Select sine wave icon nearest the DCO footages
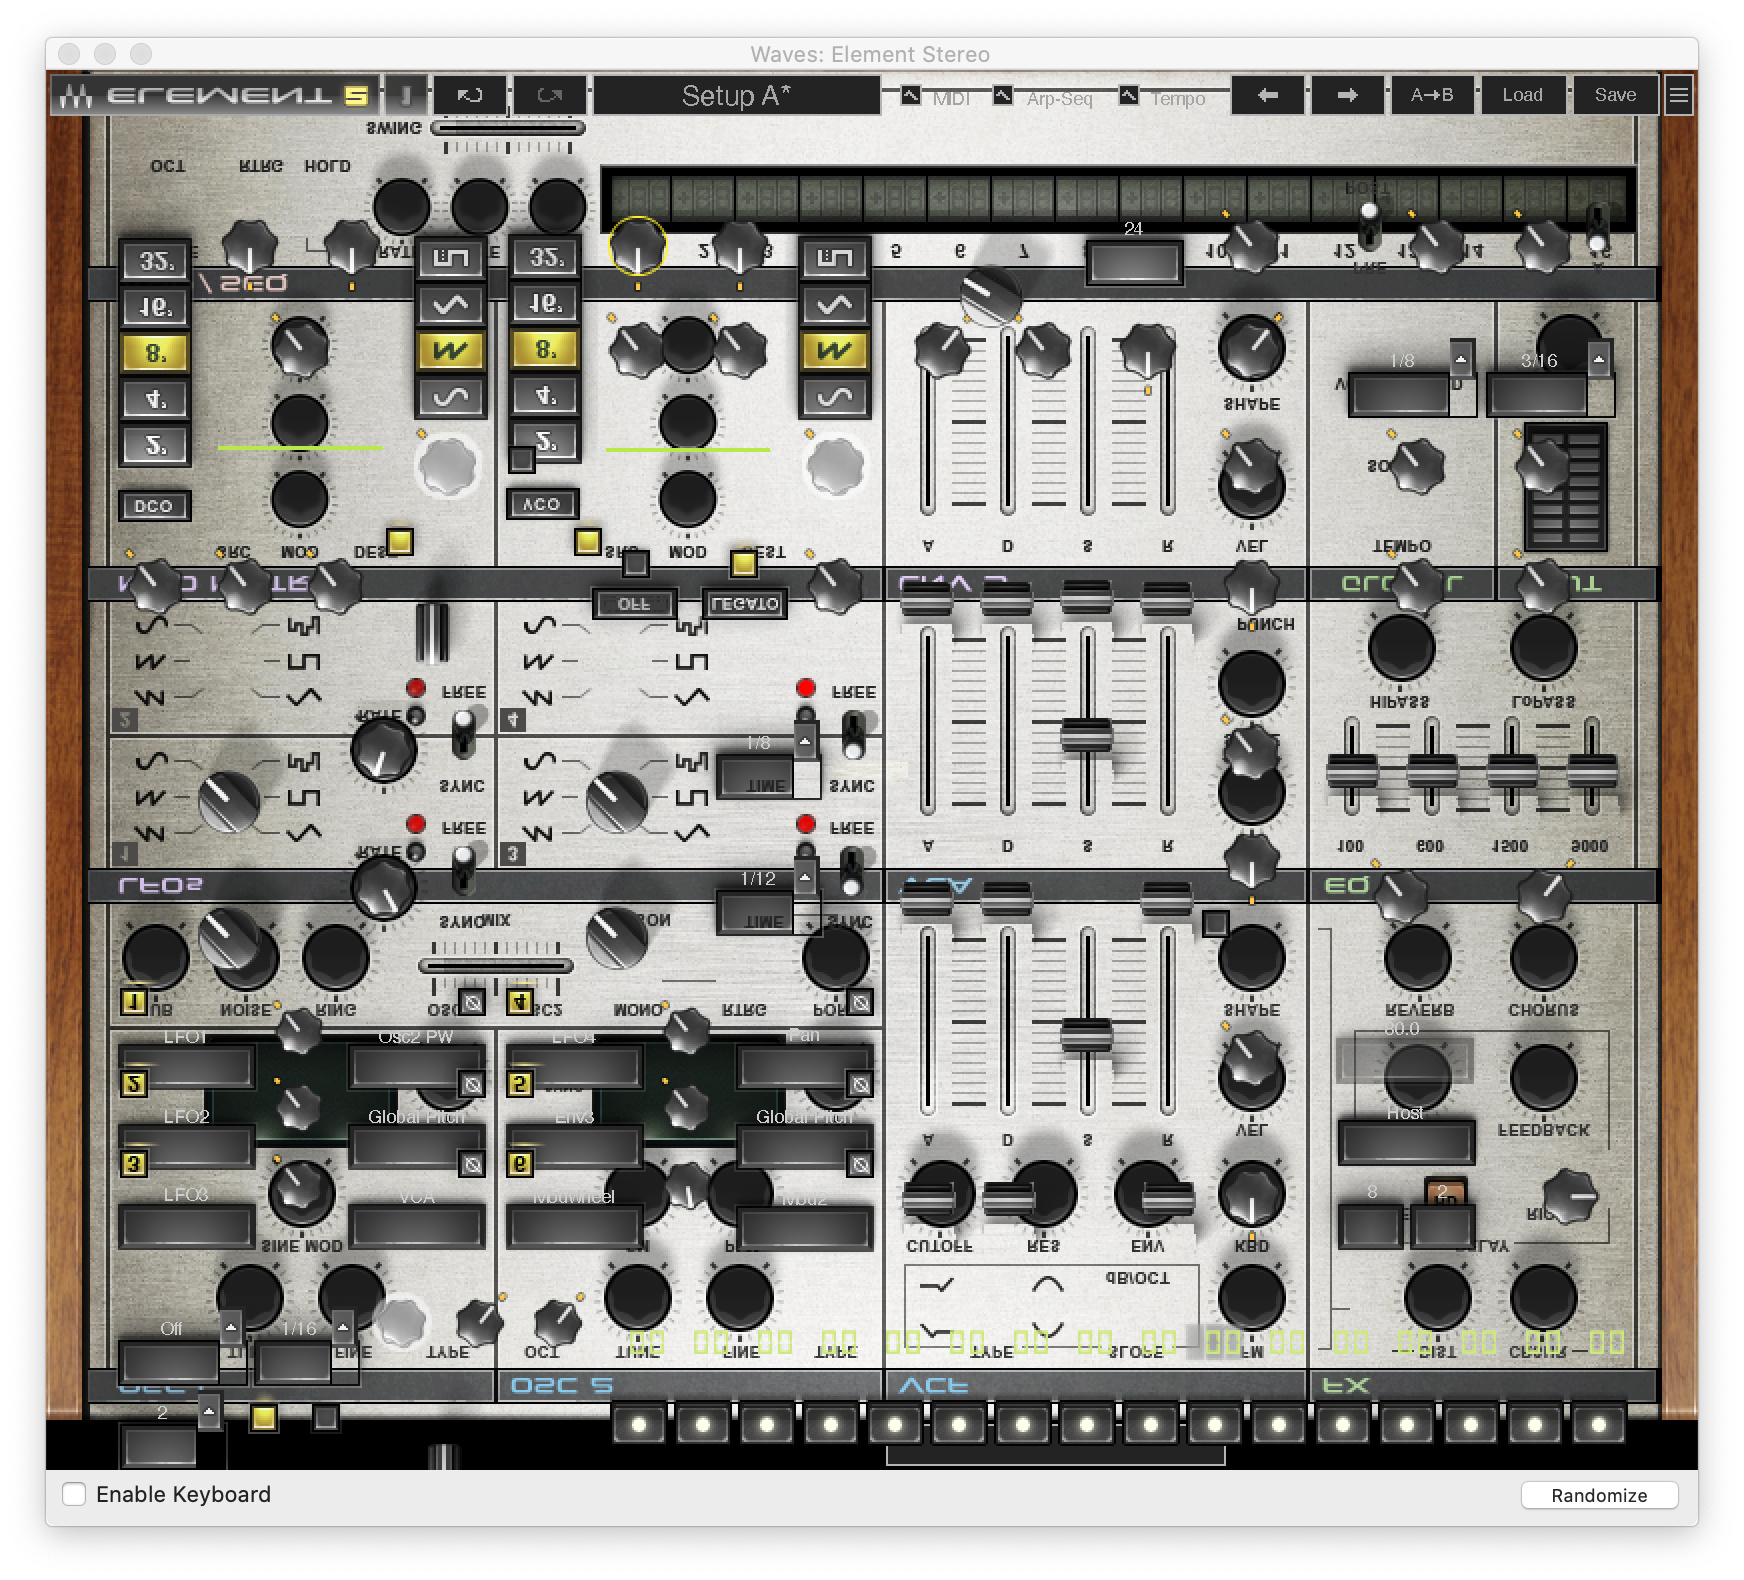This screenshot has width=1744, height=1580. point(451,397)
